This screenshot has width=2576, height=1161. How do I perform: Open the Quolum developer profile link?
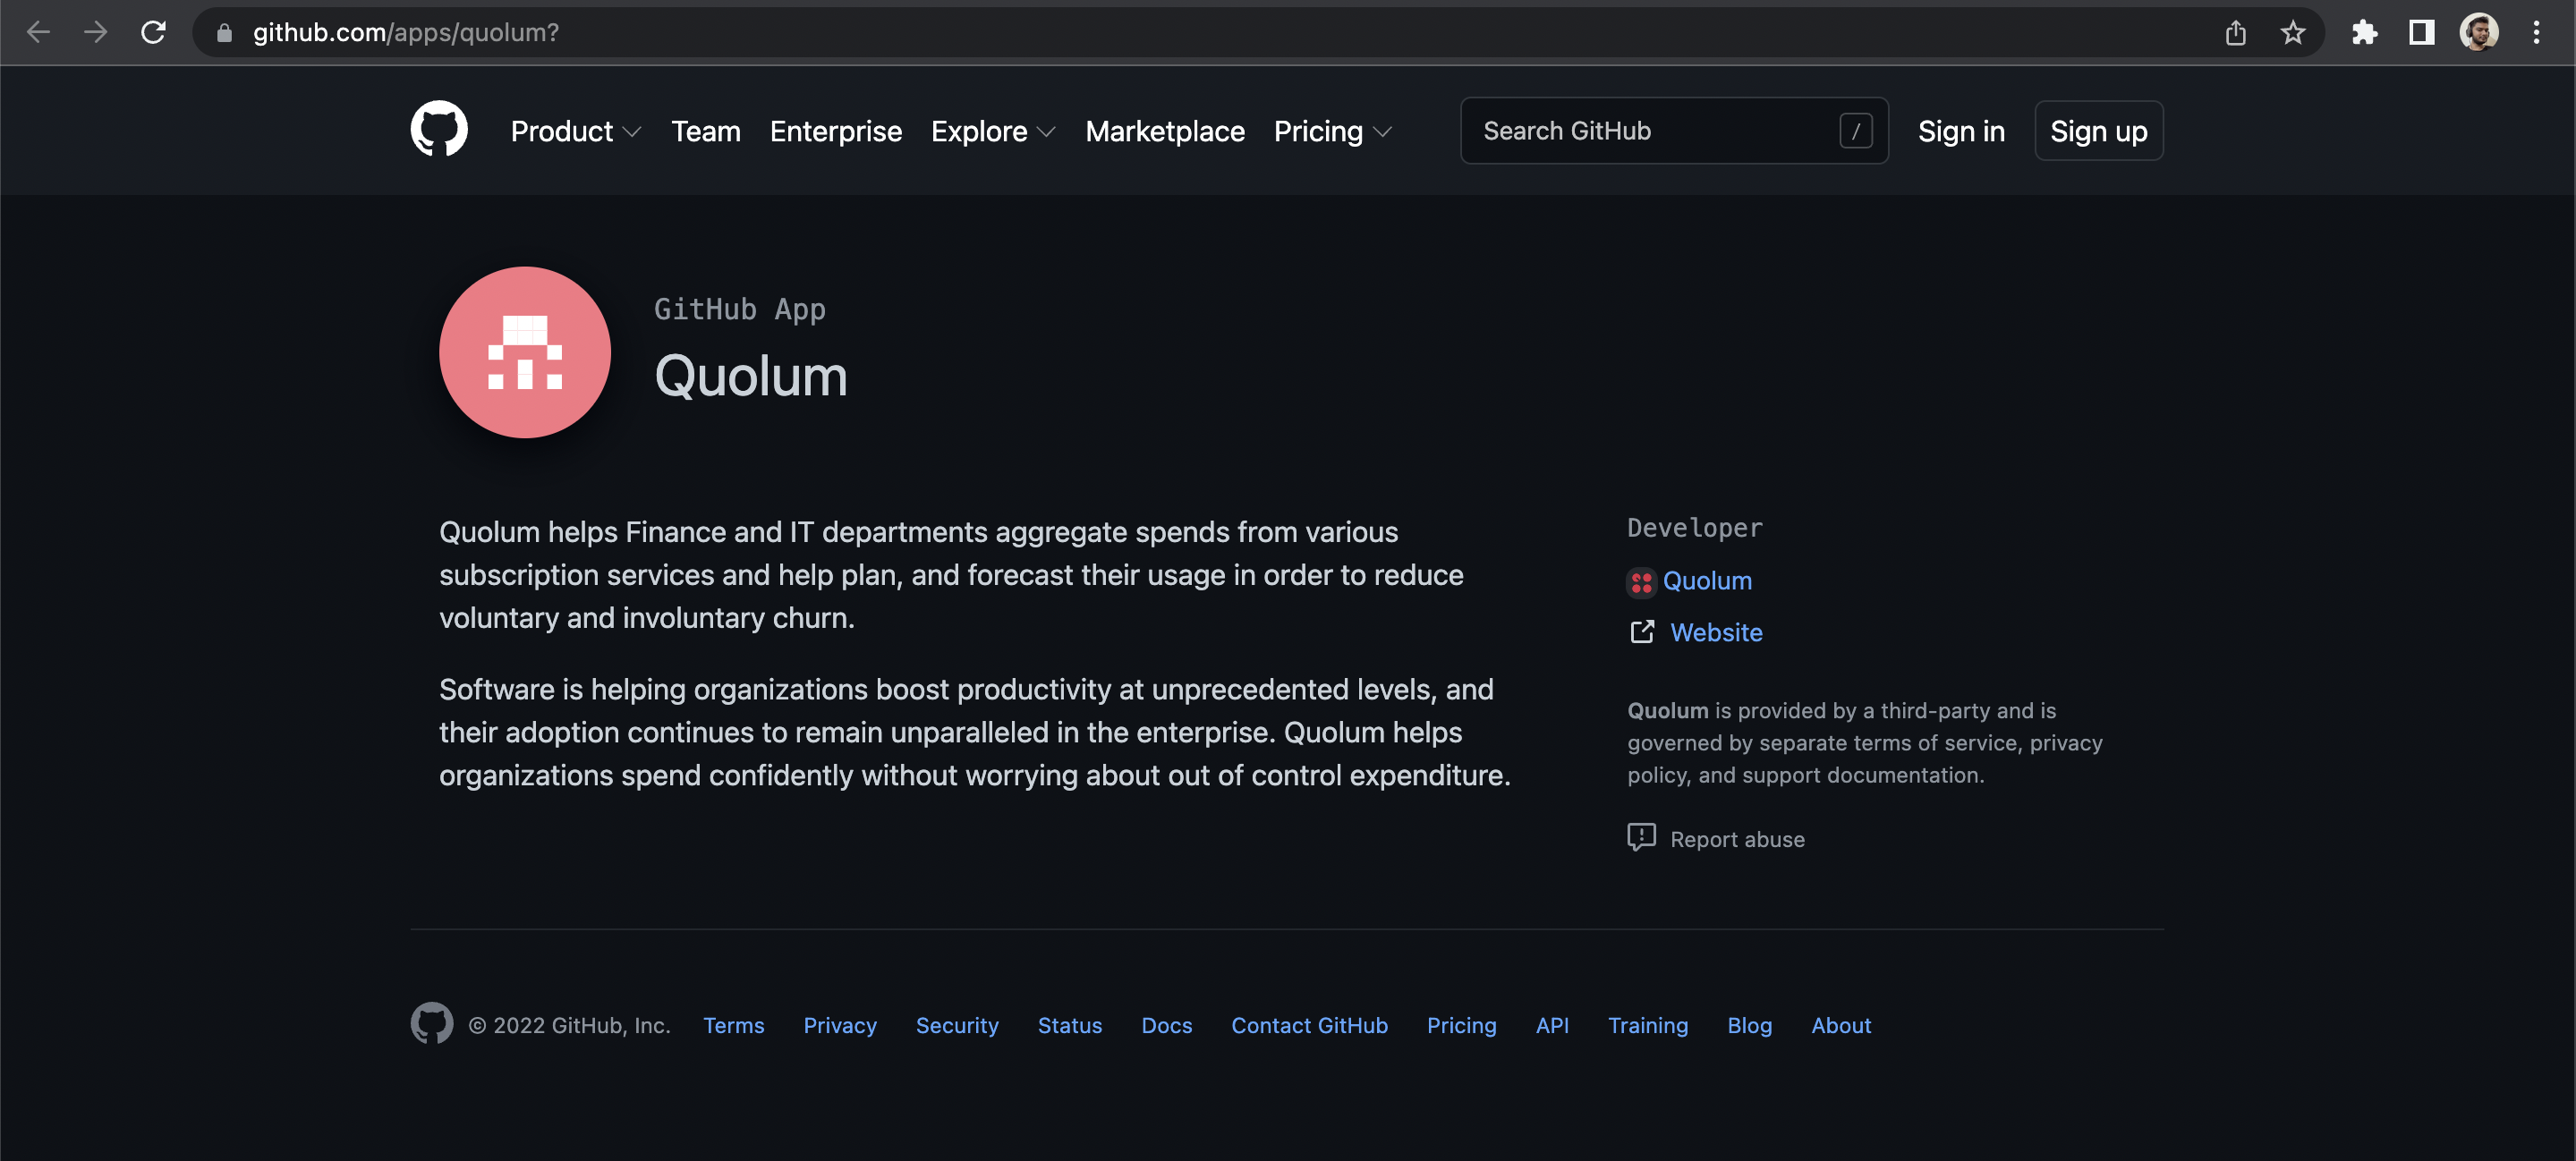tap(1706, 581)
